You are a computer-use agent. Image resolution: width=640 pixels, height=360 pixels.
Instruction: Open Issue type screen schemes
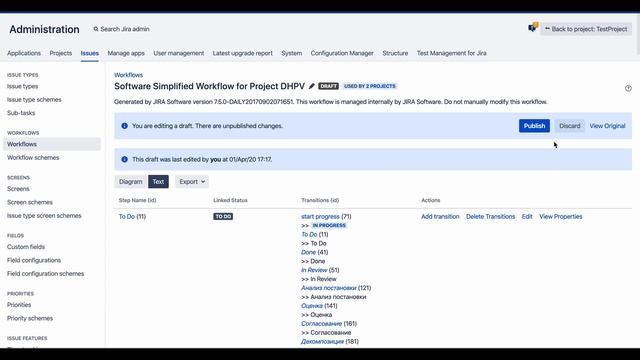tap(44, 216)
